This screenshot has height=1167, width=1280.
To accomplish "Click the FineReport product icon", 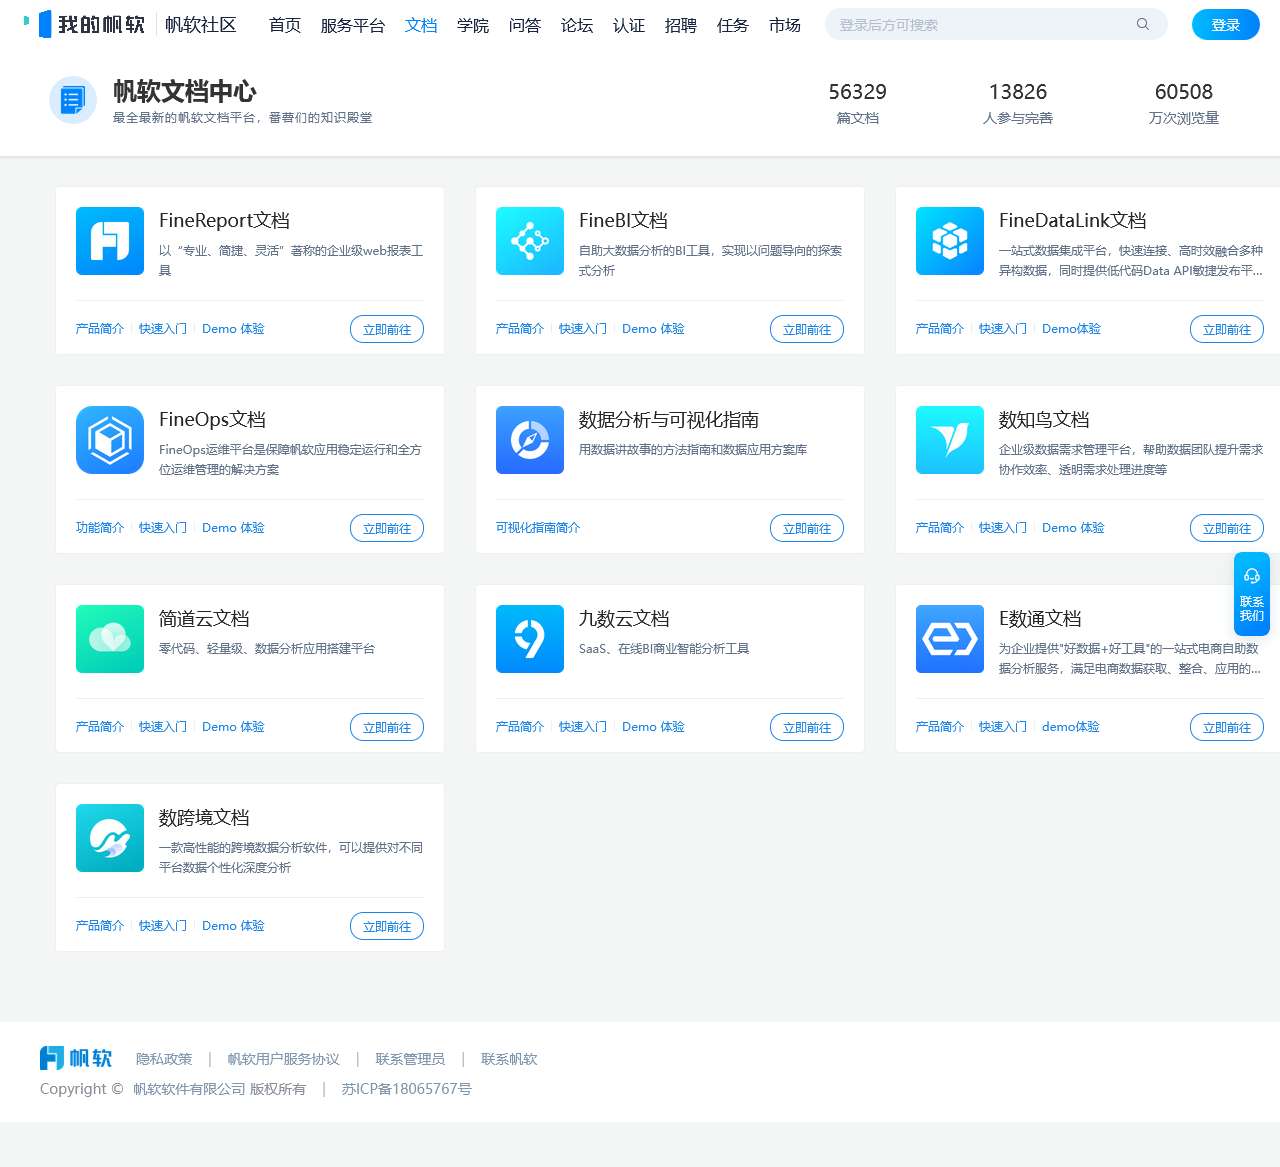I will [110, 241].
